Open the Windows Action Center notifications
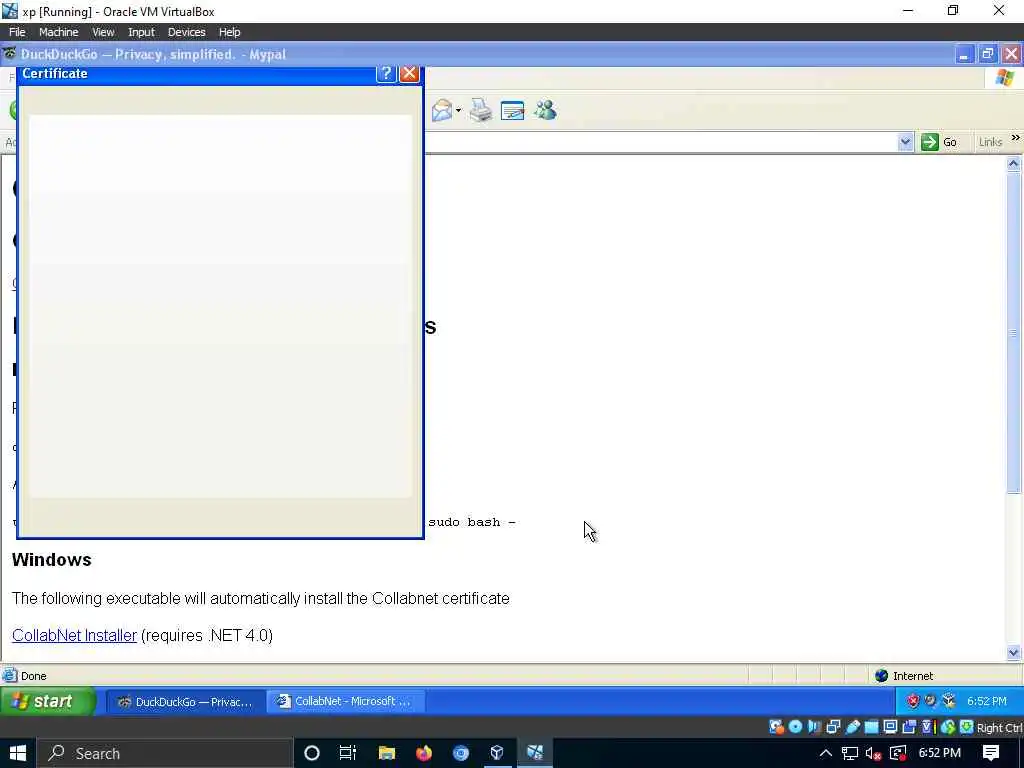This screenshot has height=768, width=1024. 991,753
